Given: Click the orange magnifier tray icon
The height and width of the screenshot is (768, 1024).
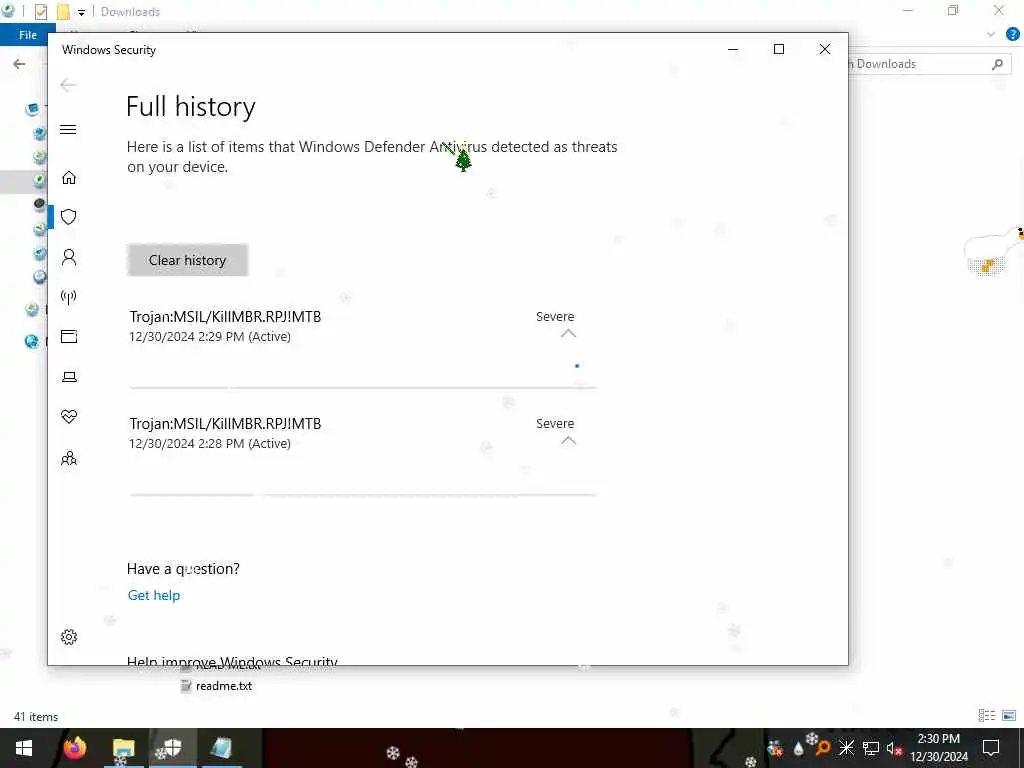Looking at the screenshot, I should tap(822, 748).
